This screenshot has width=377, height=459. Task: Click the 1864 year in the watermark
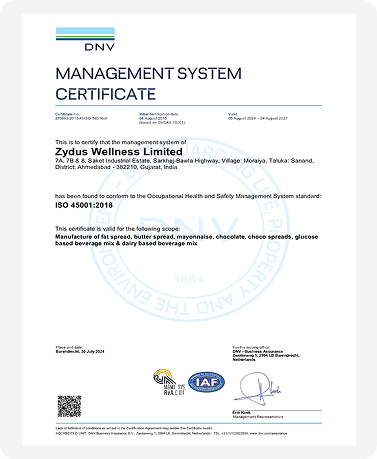point(190,279)
